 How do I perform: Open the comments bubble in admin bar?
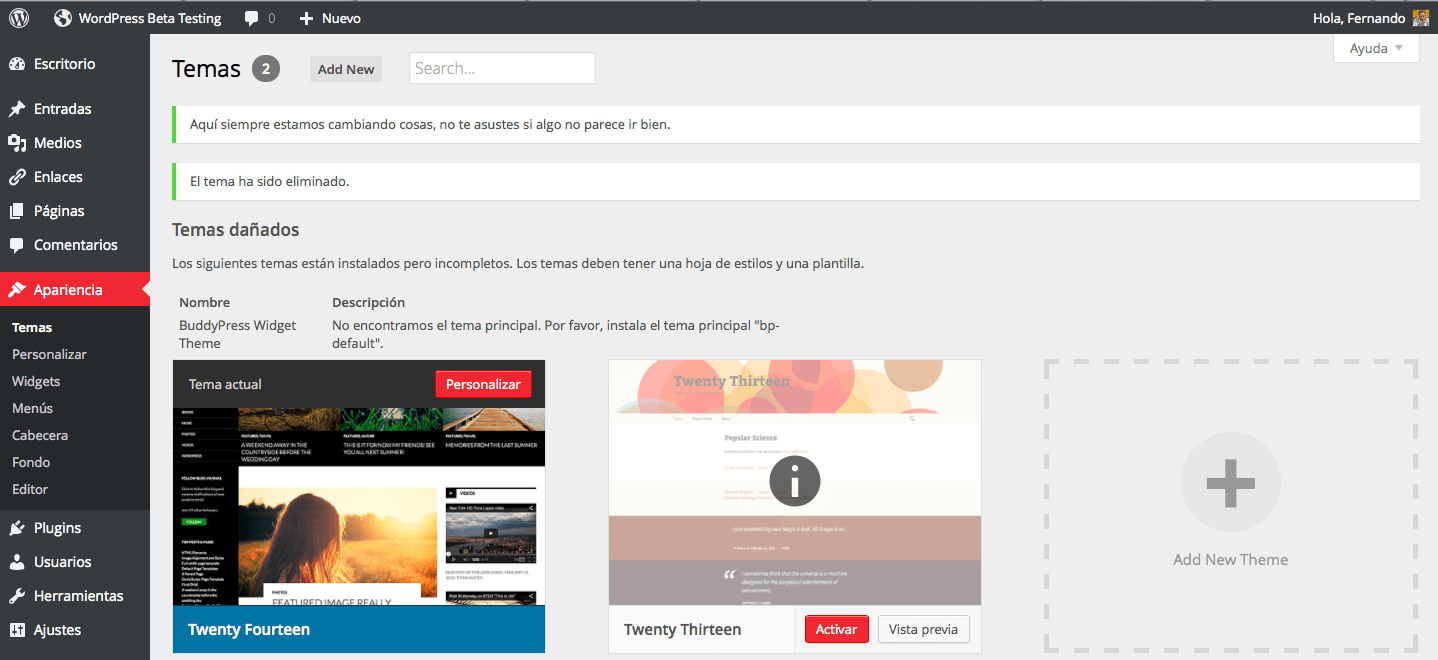pos(252,18)
